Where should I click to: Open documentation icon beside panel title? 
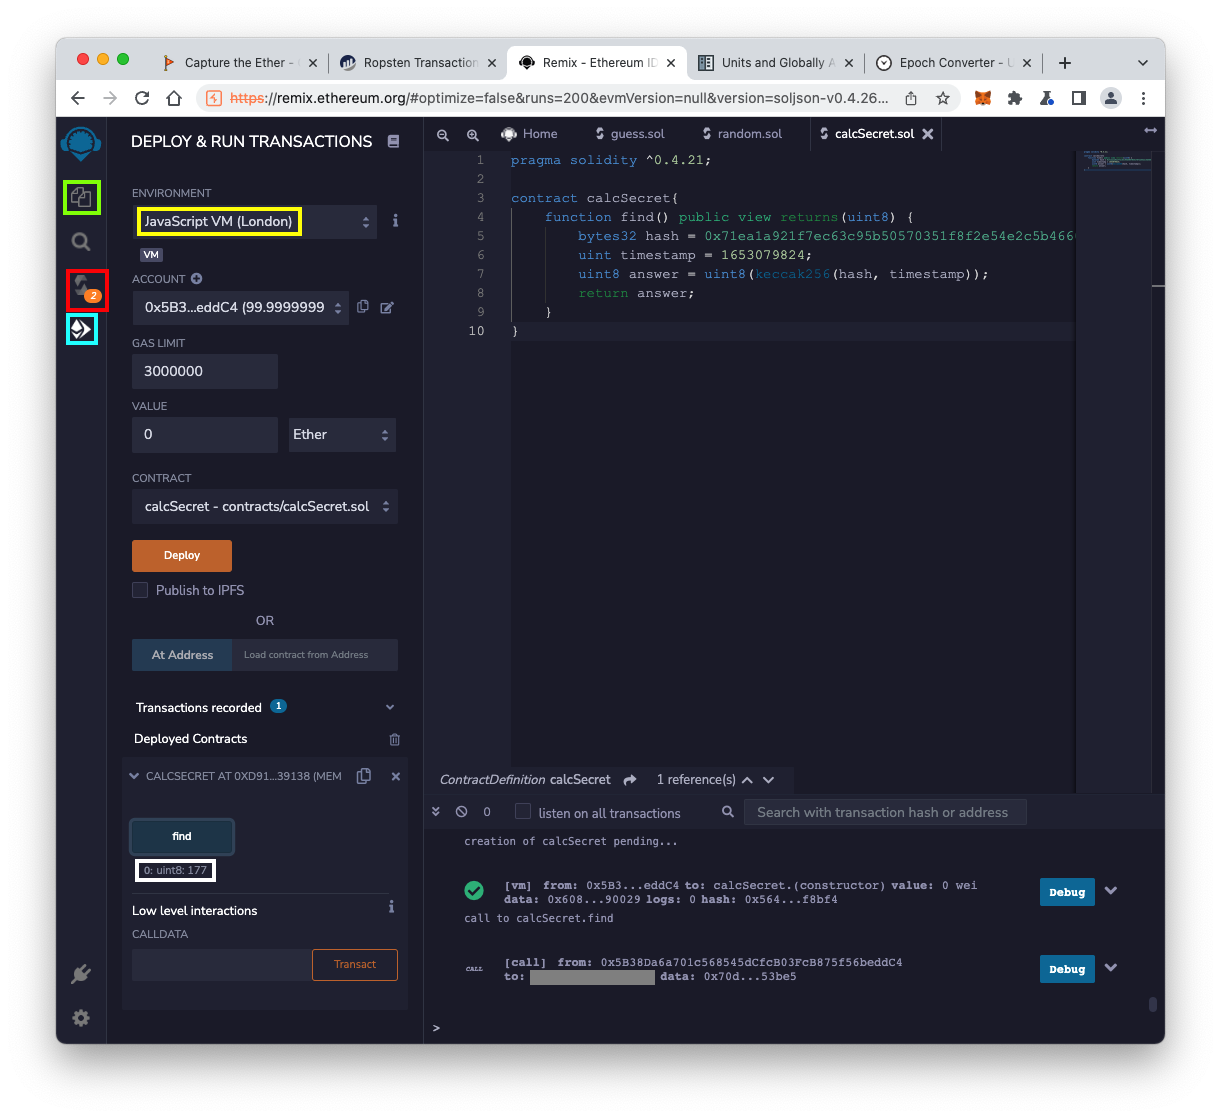coord(393,141)
